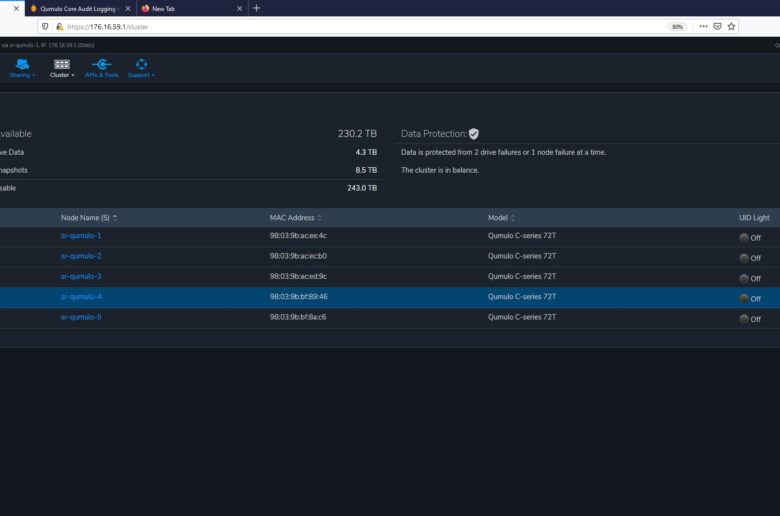780x516 pixels.
Task: Click the drive failure protection description text
Action: pos(503,152)
